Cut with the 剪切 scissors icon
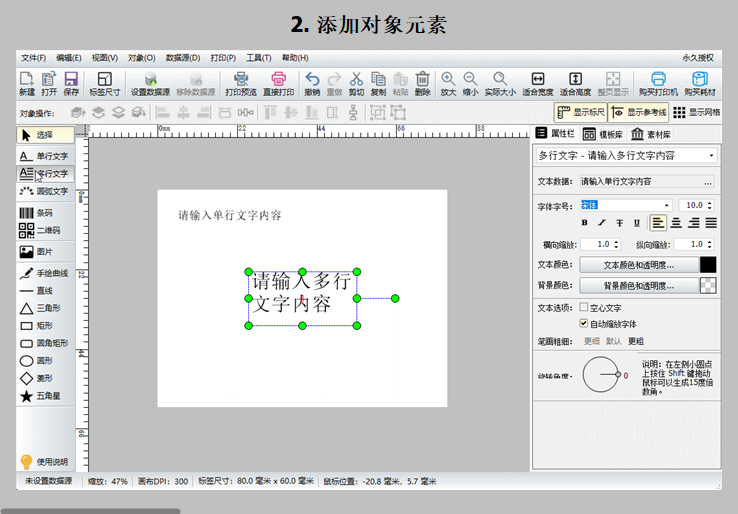Screen dimensions: 738x514 356,83
